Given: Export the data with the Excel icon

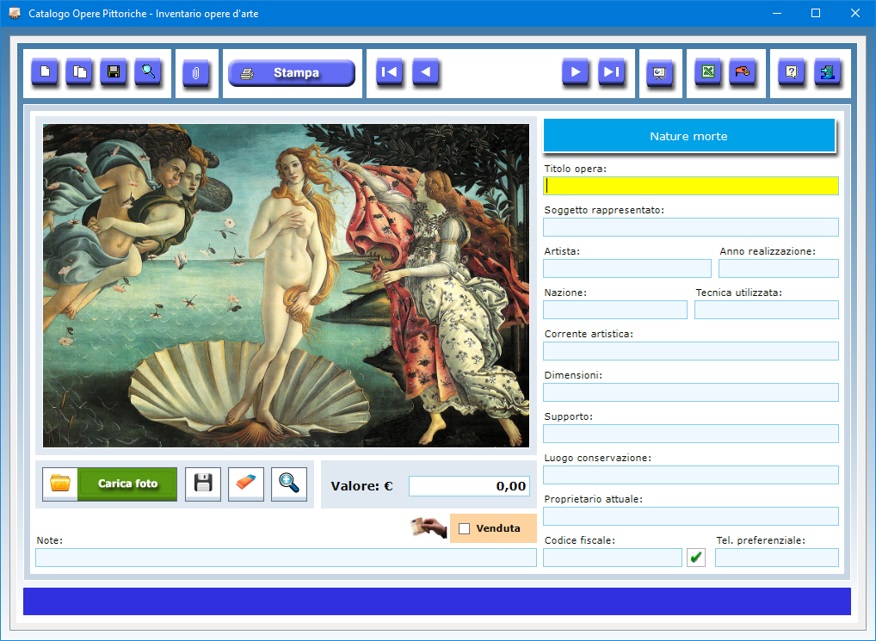Looking at the screenshot, I should 708,72.
